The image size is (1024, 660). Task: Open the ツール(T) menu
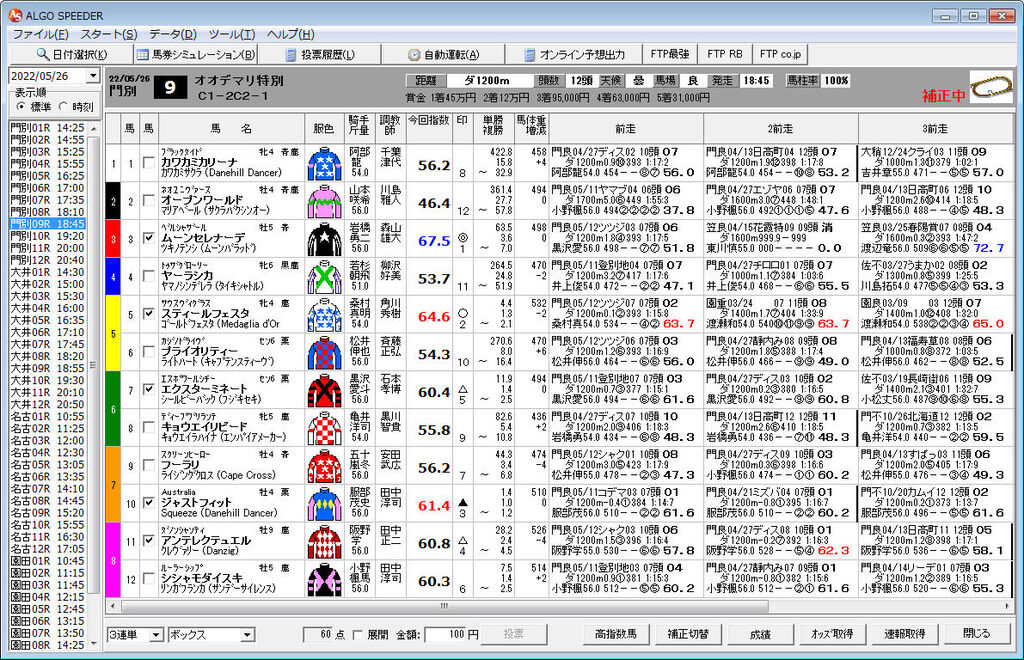tap(232, 35)
